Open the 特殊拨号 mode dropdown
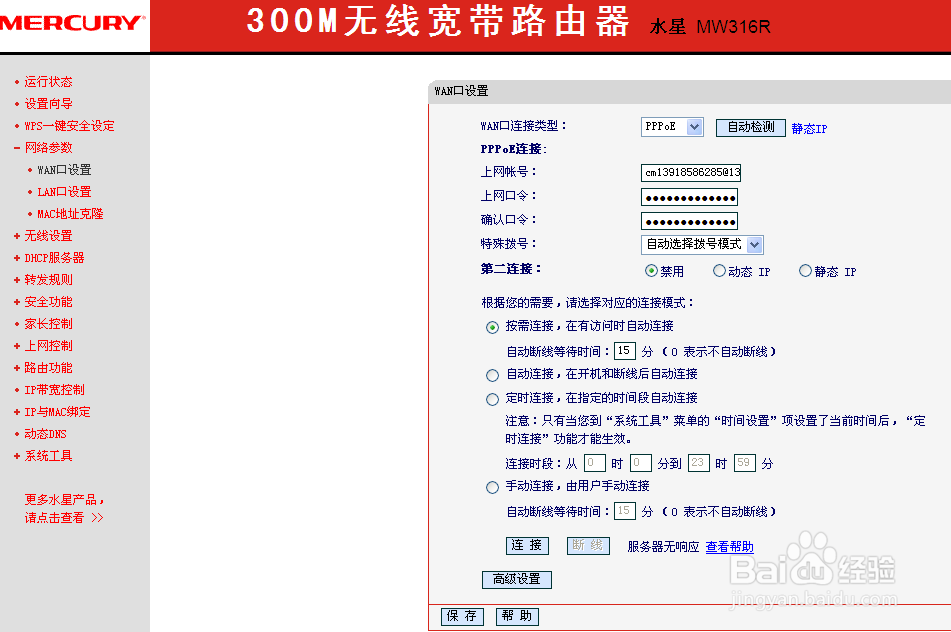 tap(702, 244)
